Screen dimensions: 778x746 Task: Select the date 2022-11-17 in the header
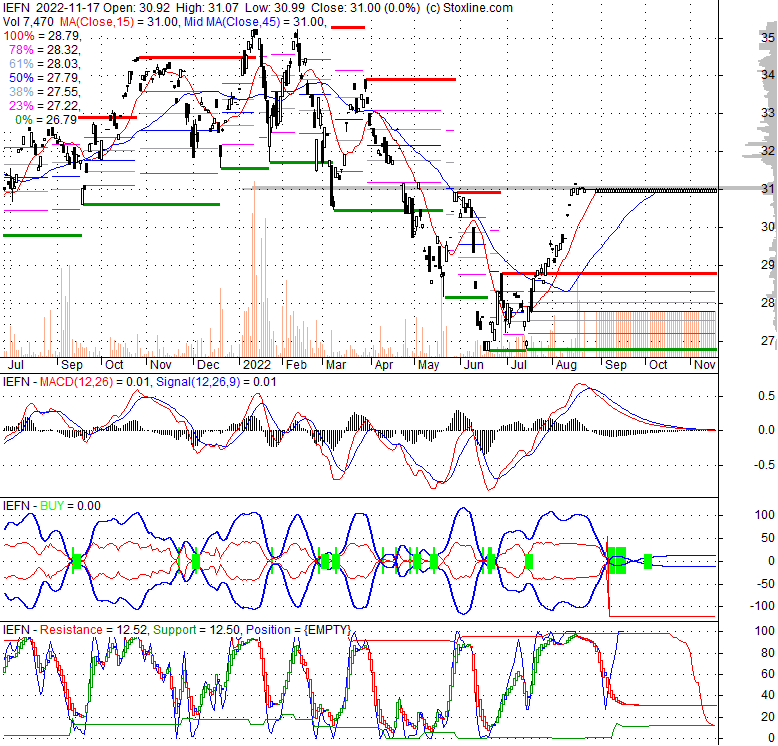(x=67, y=8)
